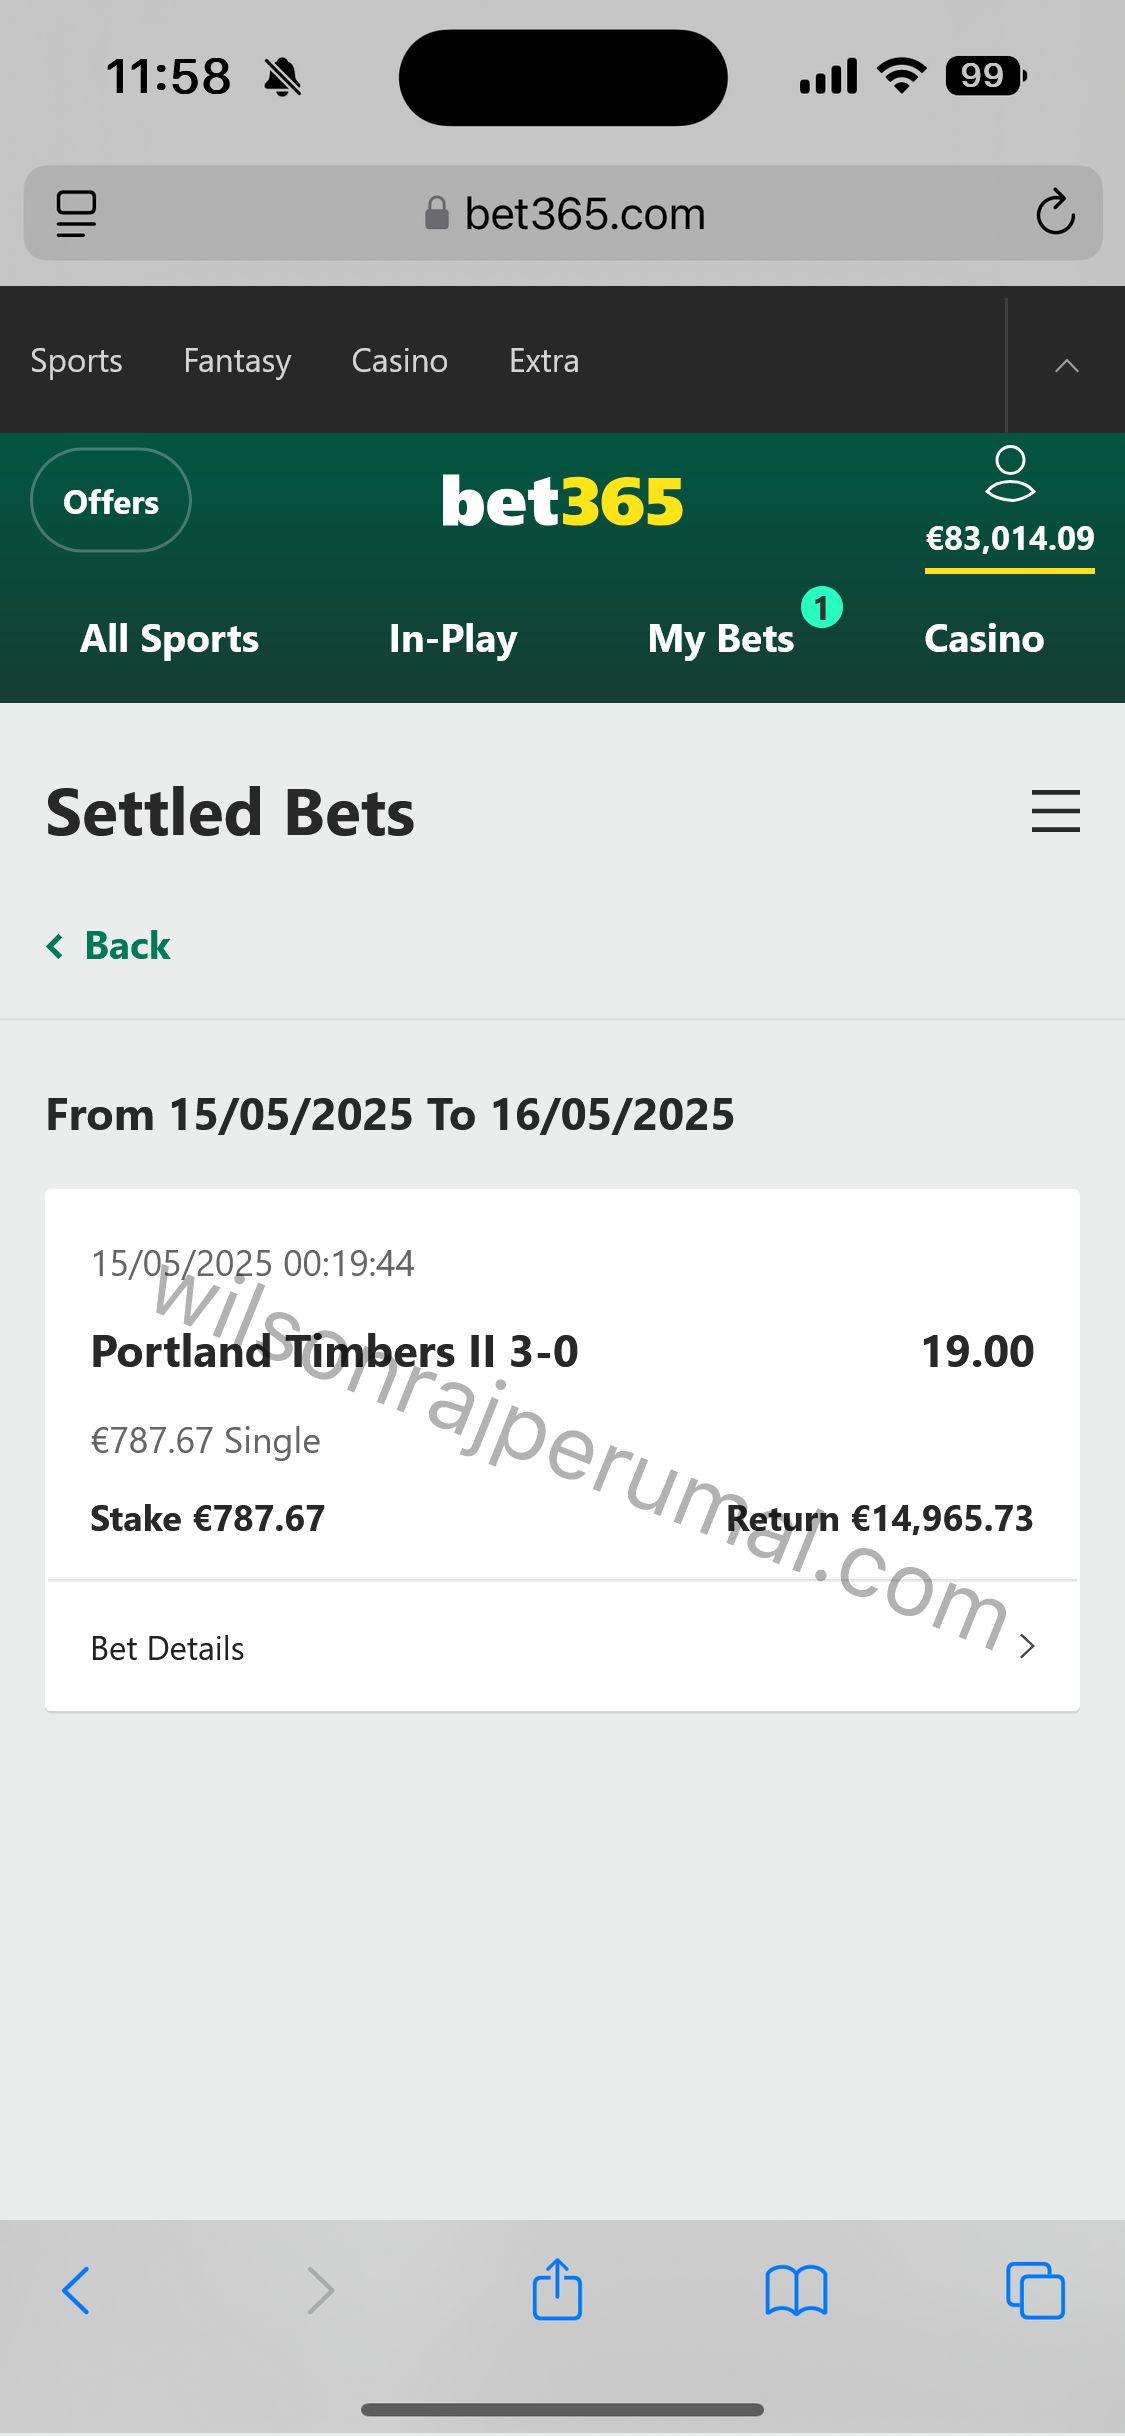Image resolution: width=1125 pixels, height=2436 pixels.
Task: Expand Bet Details with the right chevron
Action: pos(1027,1646)
